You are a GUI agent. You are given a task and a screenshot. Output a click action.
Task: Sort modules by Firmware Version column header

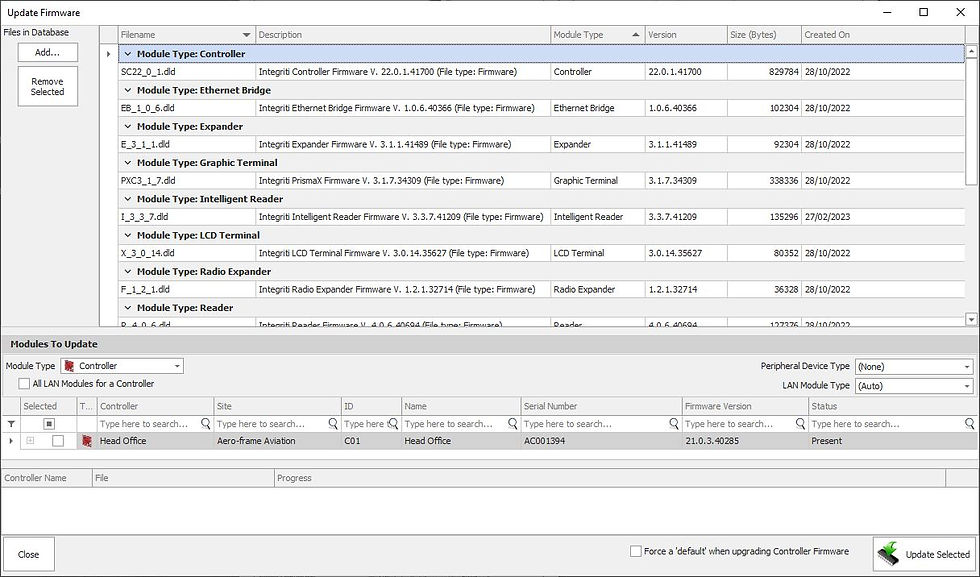click(x=745, y=406)
